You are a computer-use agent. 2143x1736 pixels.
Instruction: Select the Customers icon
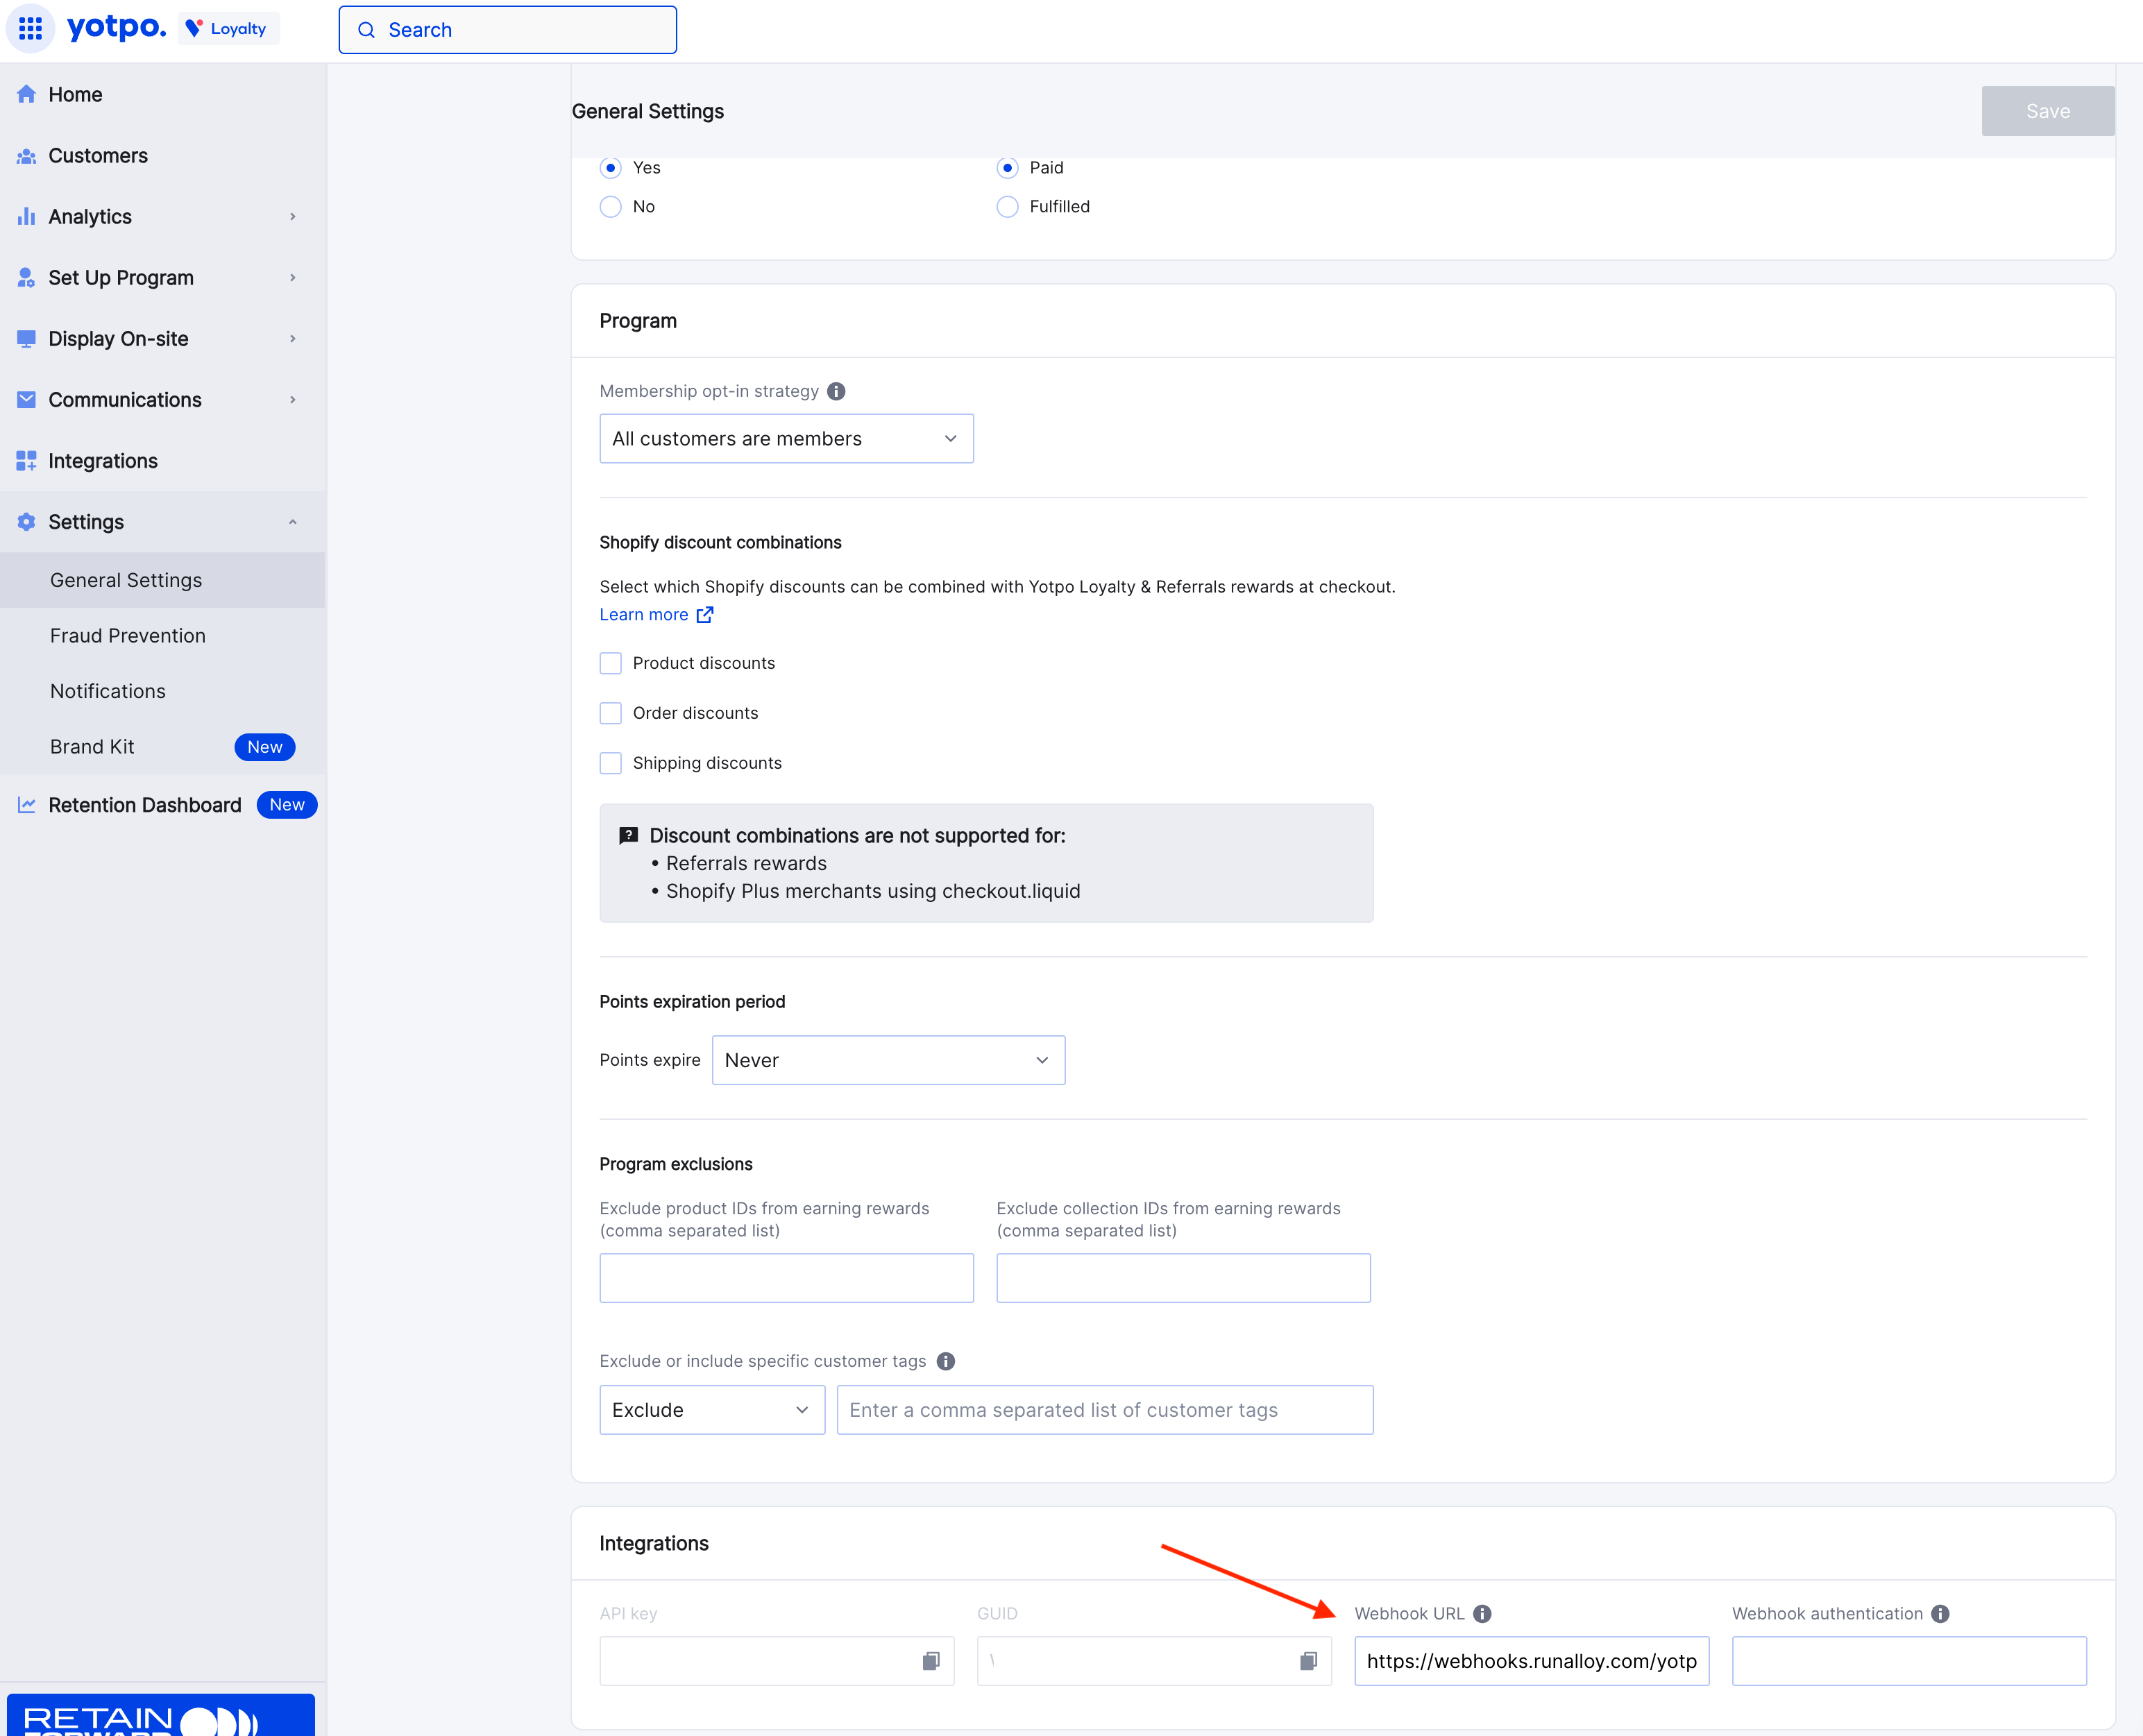click(x=26, y=155)
